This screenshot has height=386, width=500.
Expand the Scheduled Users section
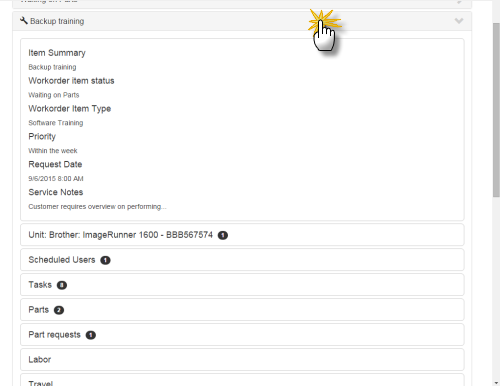(x=242, y=260)
